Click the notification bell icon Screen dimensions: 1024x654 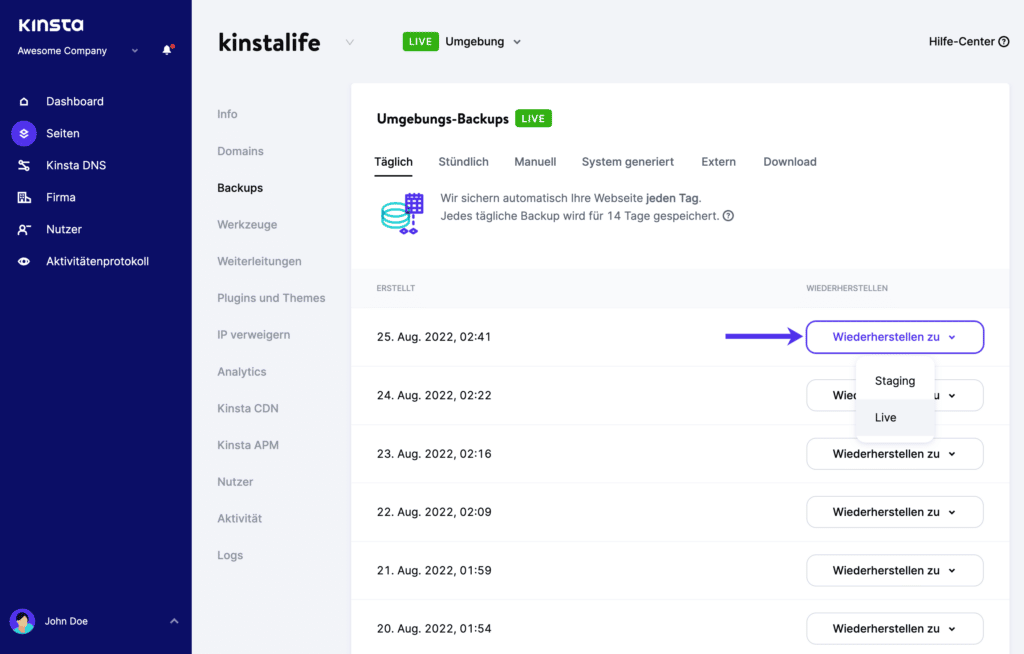(x=167, y=50)
